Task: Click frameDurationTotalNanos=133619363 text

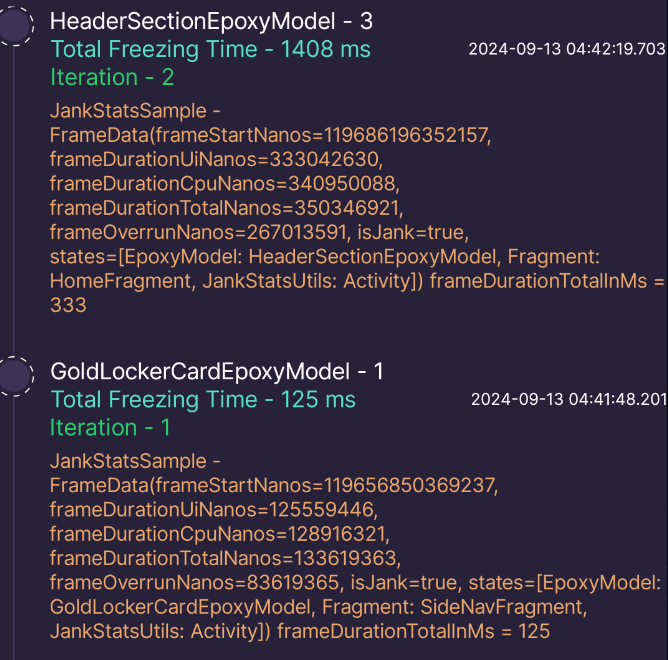Action: [225, 559]
